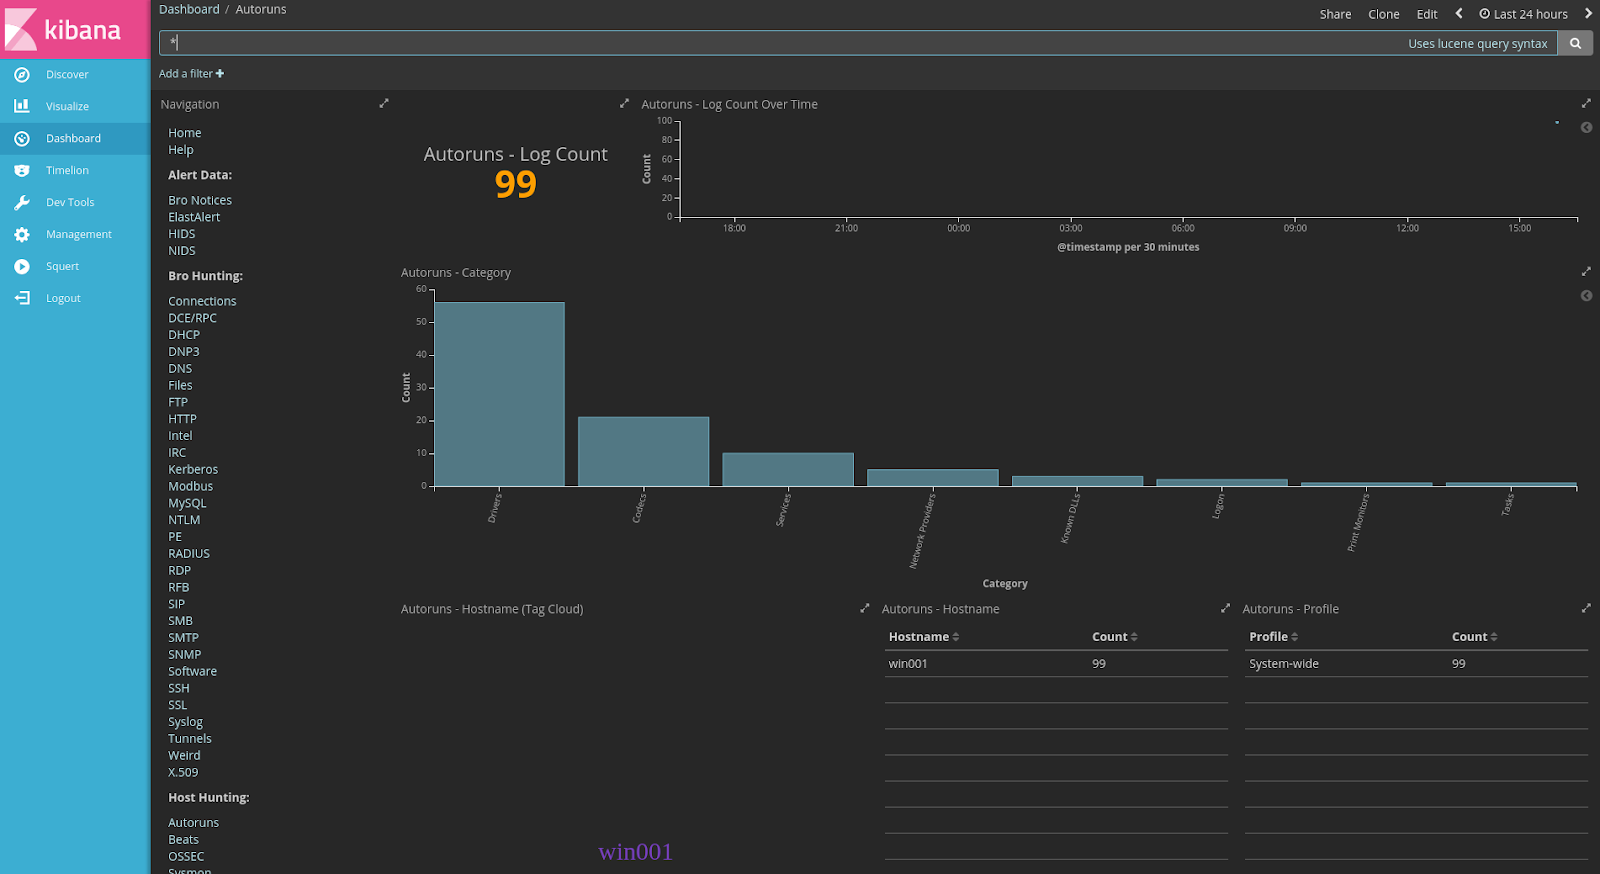Expand the Navigation panel to full screen
This screenshot has width=1600, height=874.
coord(384,103)
